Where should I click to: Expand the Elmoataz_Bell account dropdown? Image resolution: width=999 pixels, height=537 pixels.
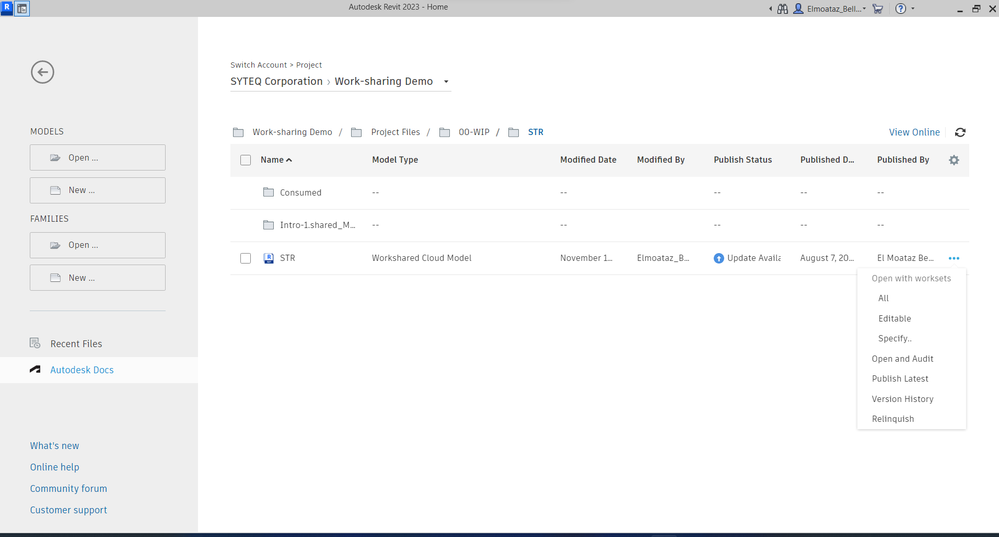865,9
